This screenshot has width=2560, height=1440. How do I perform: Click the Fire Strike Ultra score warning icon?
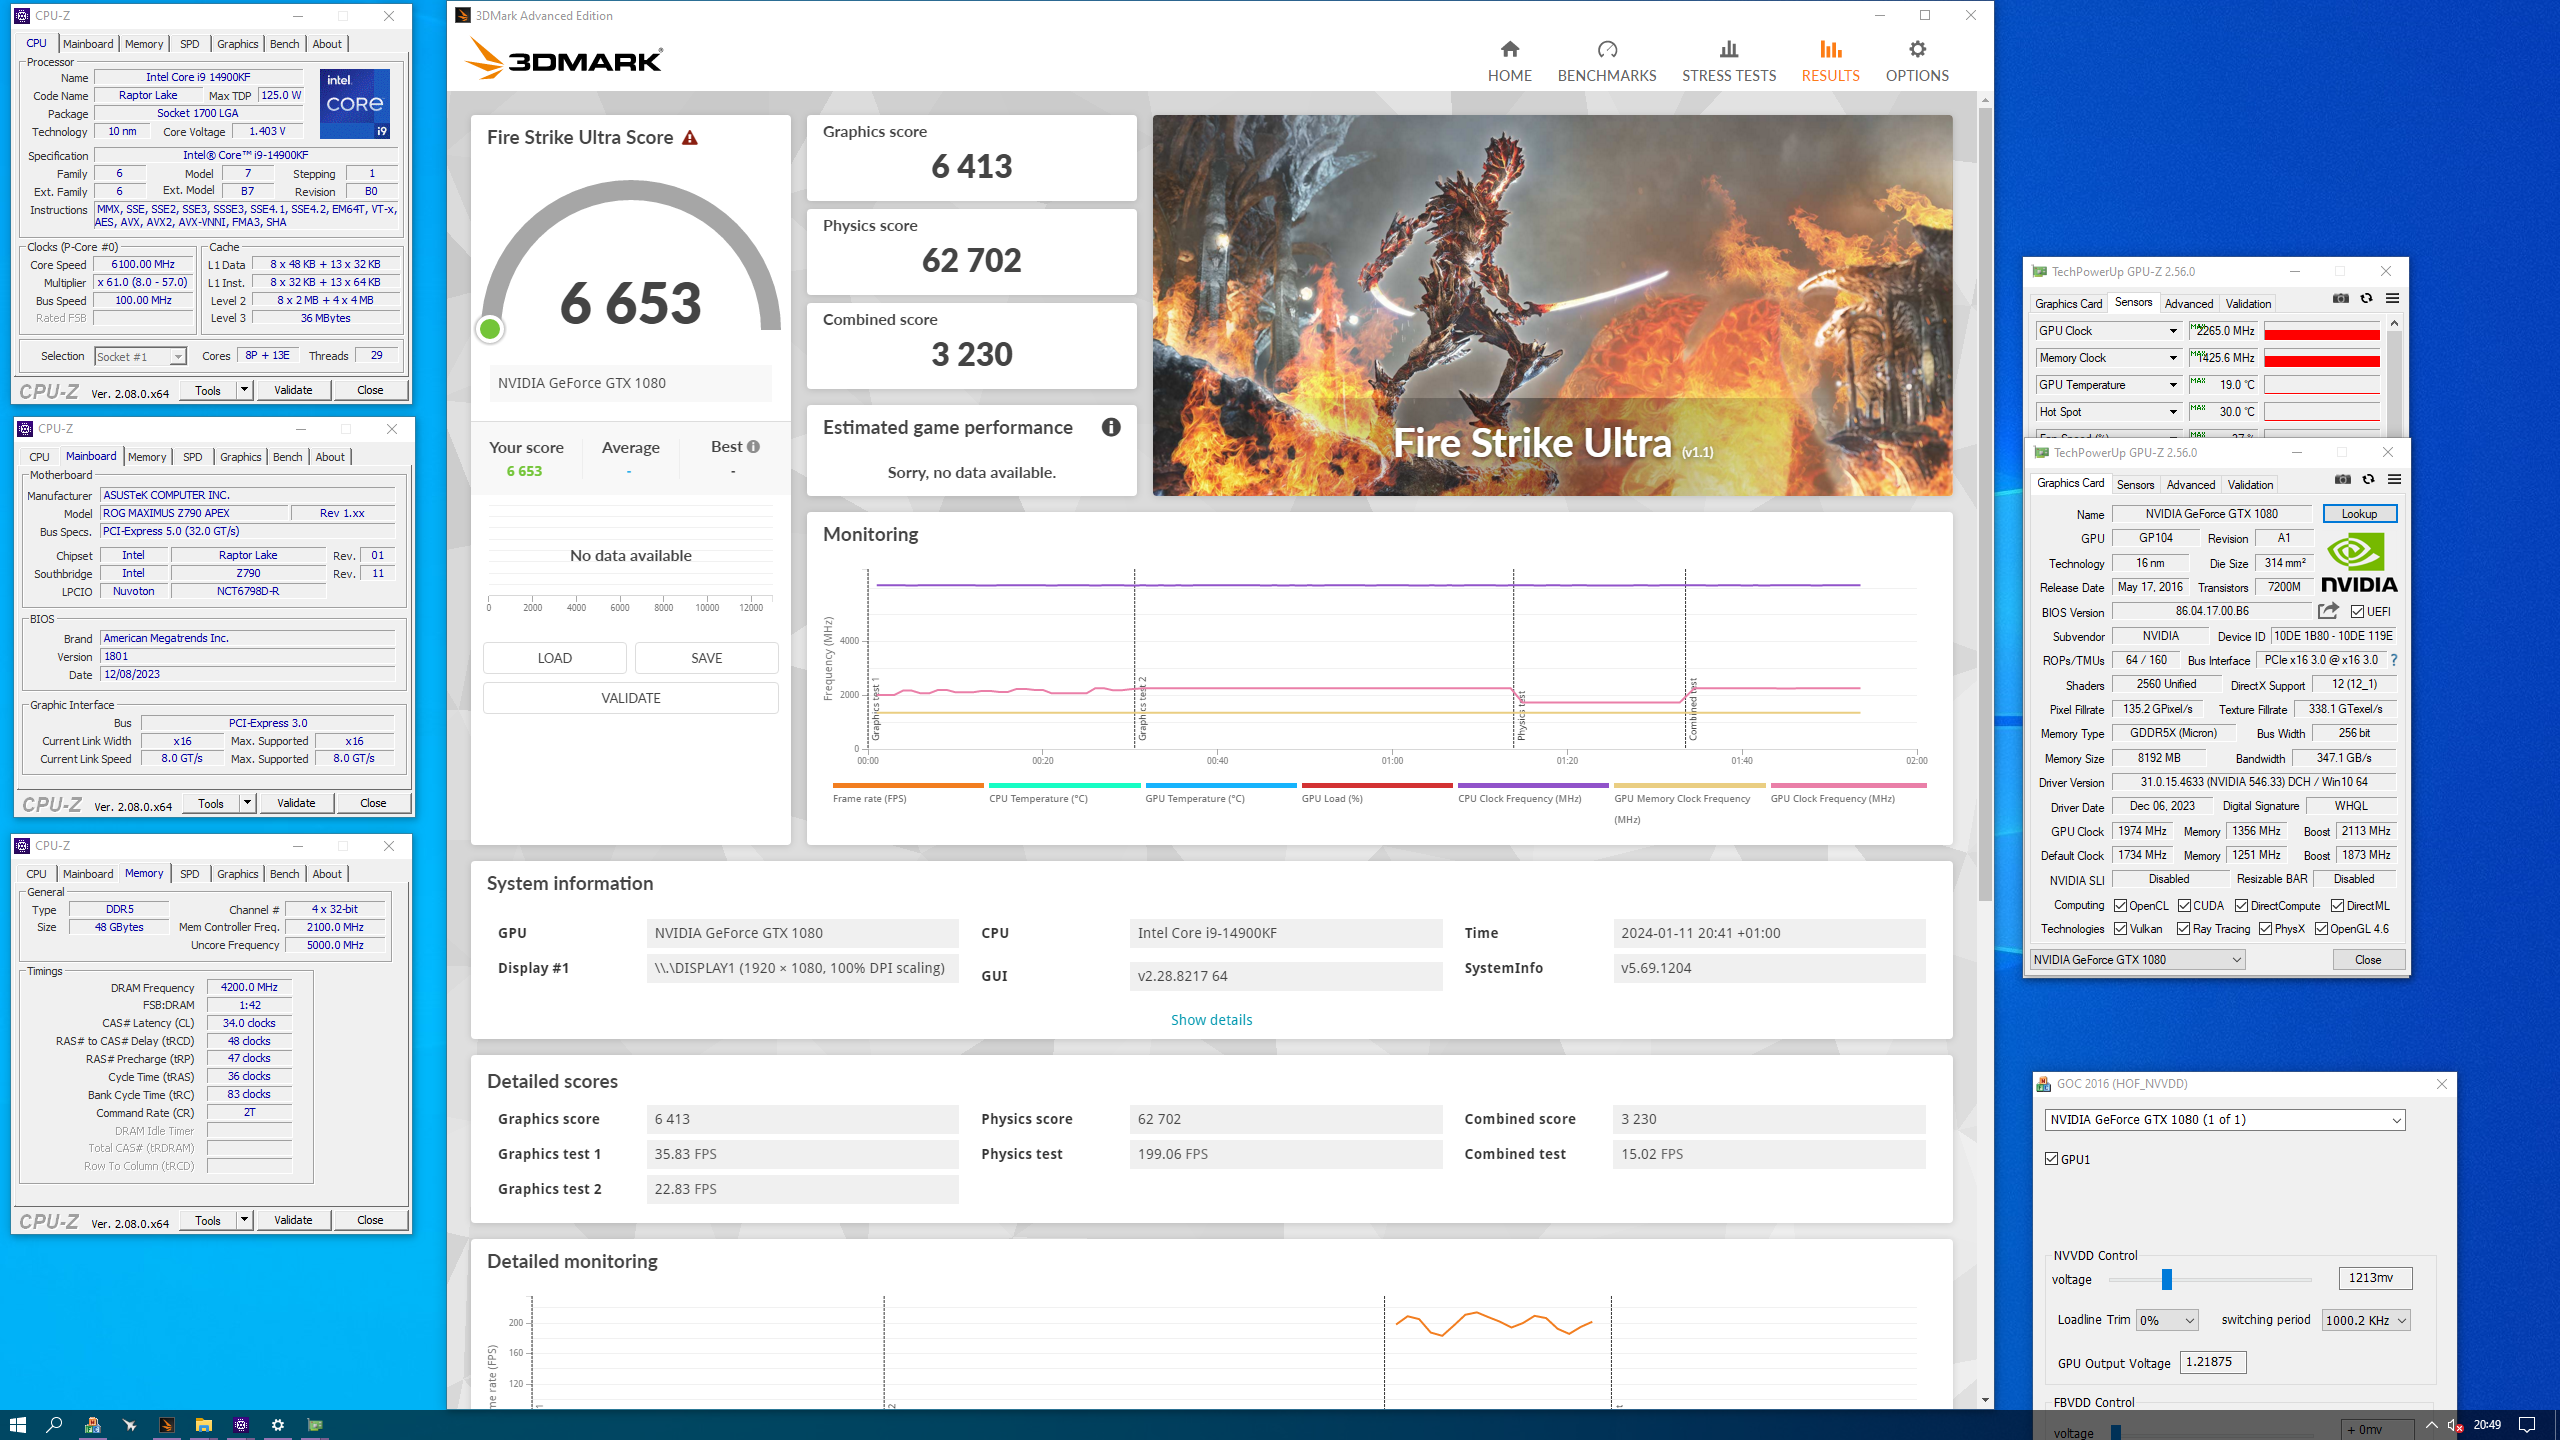(x=690, y=137)
